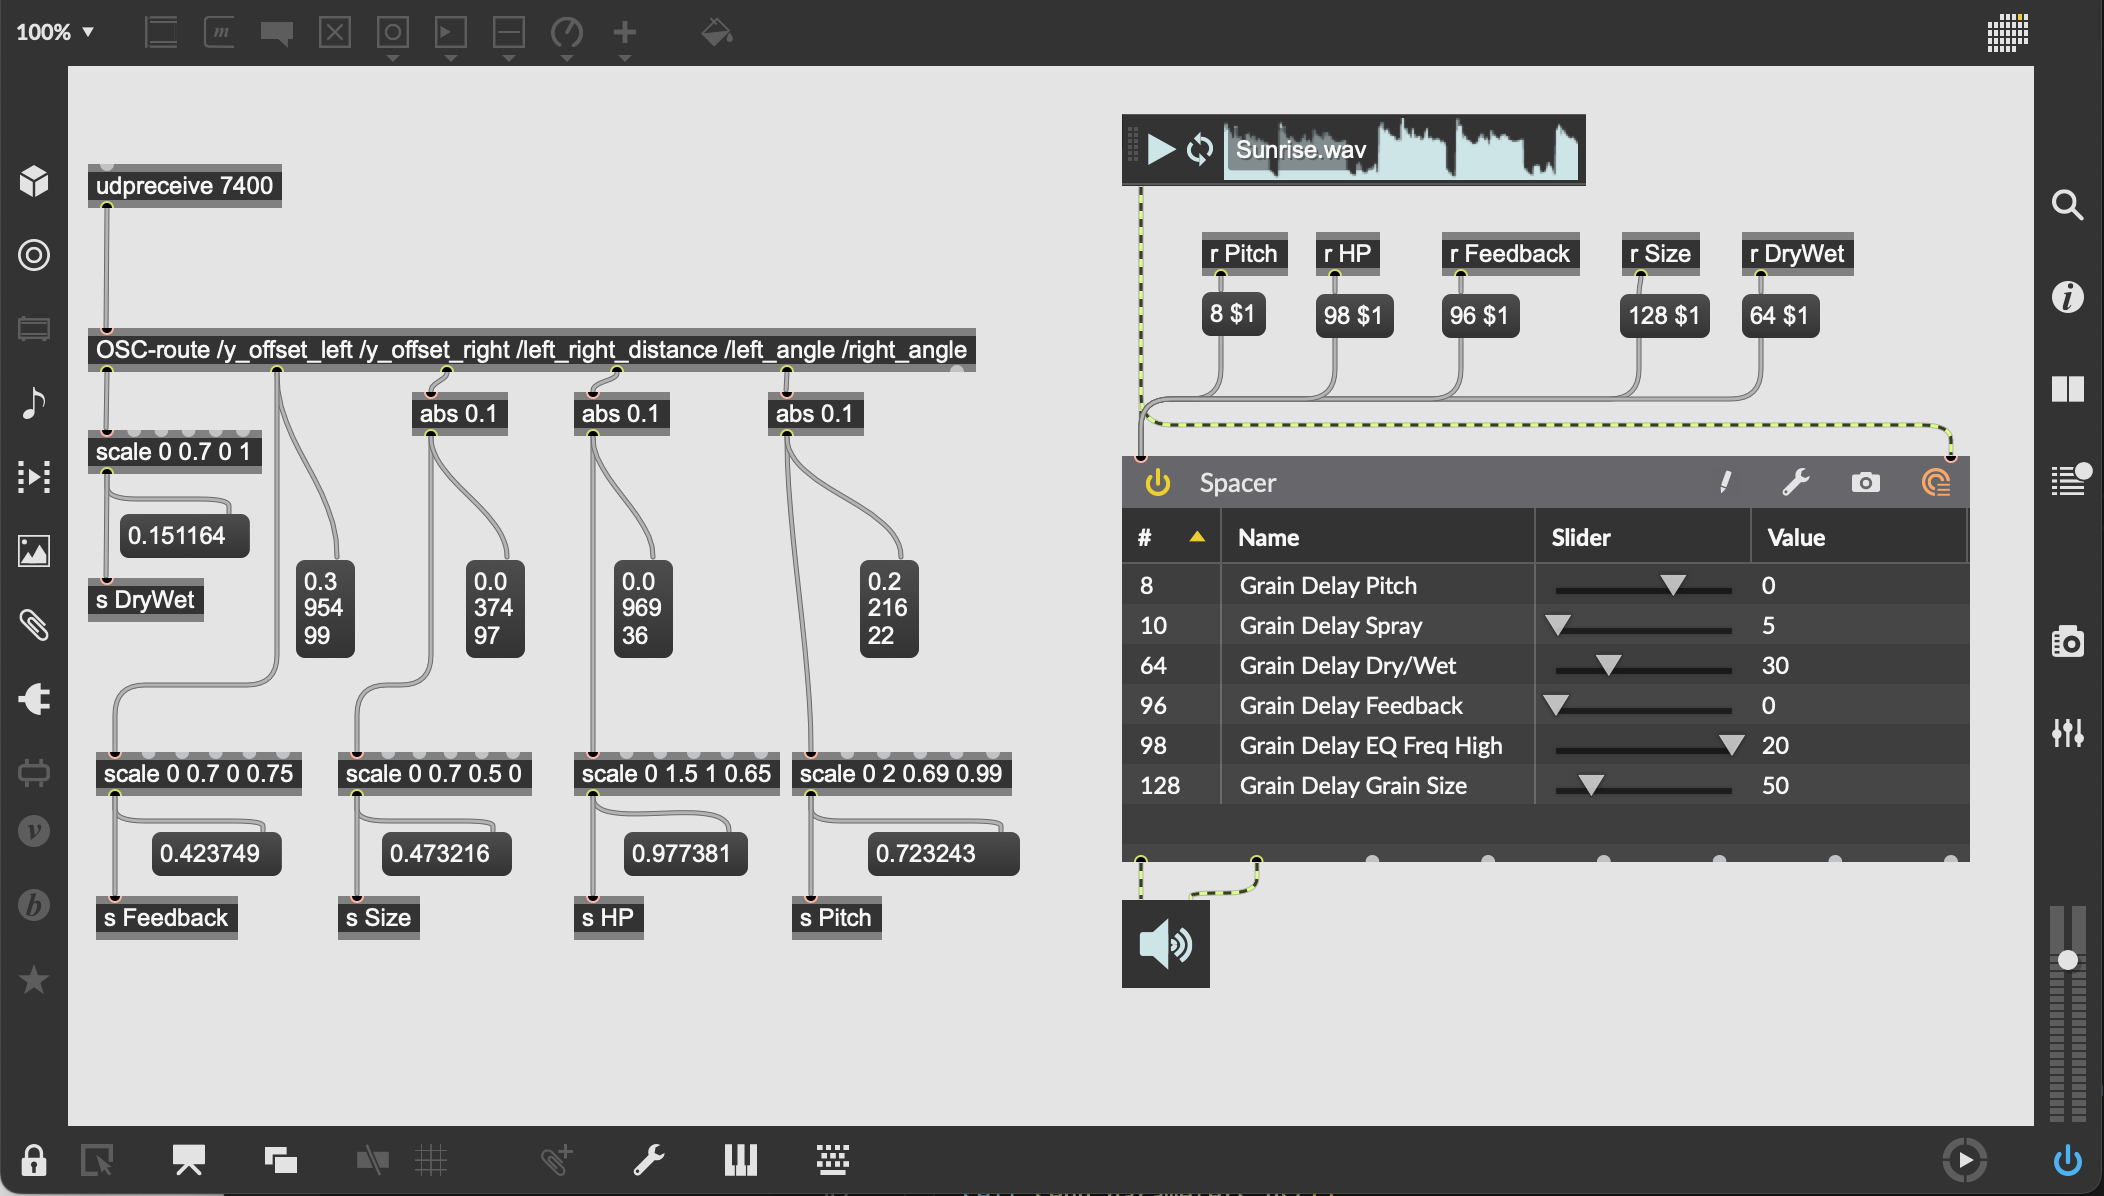Viewport: 2104px width, 1196px height.
Task: Open the reference book icon in right sidebar
Action: tap(2067, 389)
